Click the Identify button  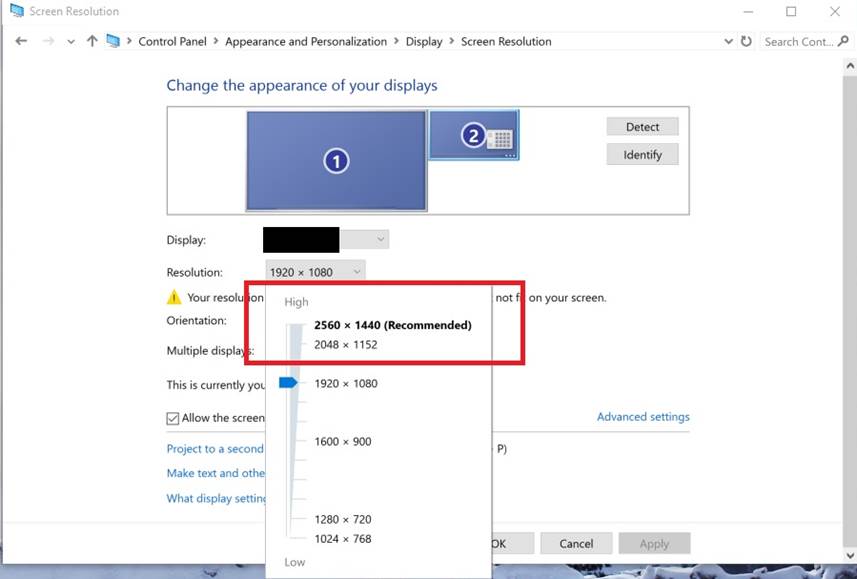[642, 155]
